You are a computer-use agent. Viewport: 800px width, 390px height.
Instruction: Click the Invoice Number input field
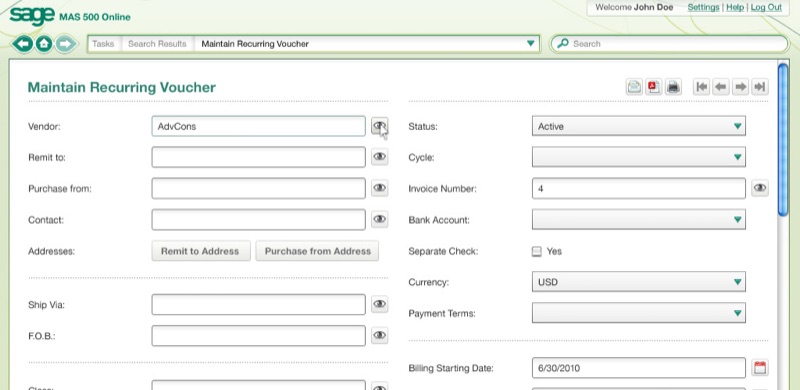[638, 188]
